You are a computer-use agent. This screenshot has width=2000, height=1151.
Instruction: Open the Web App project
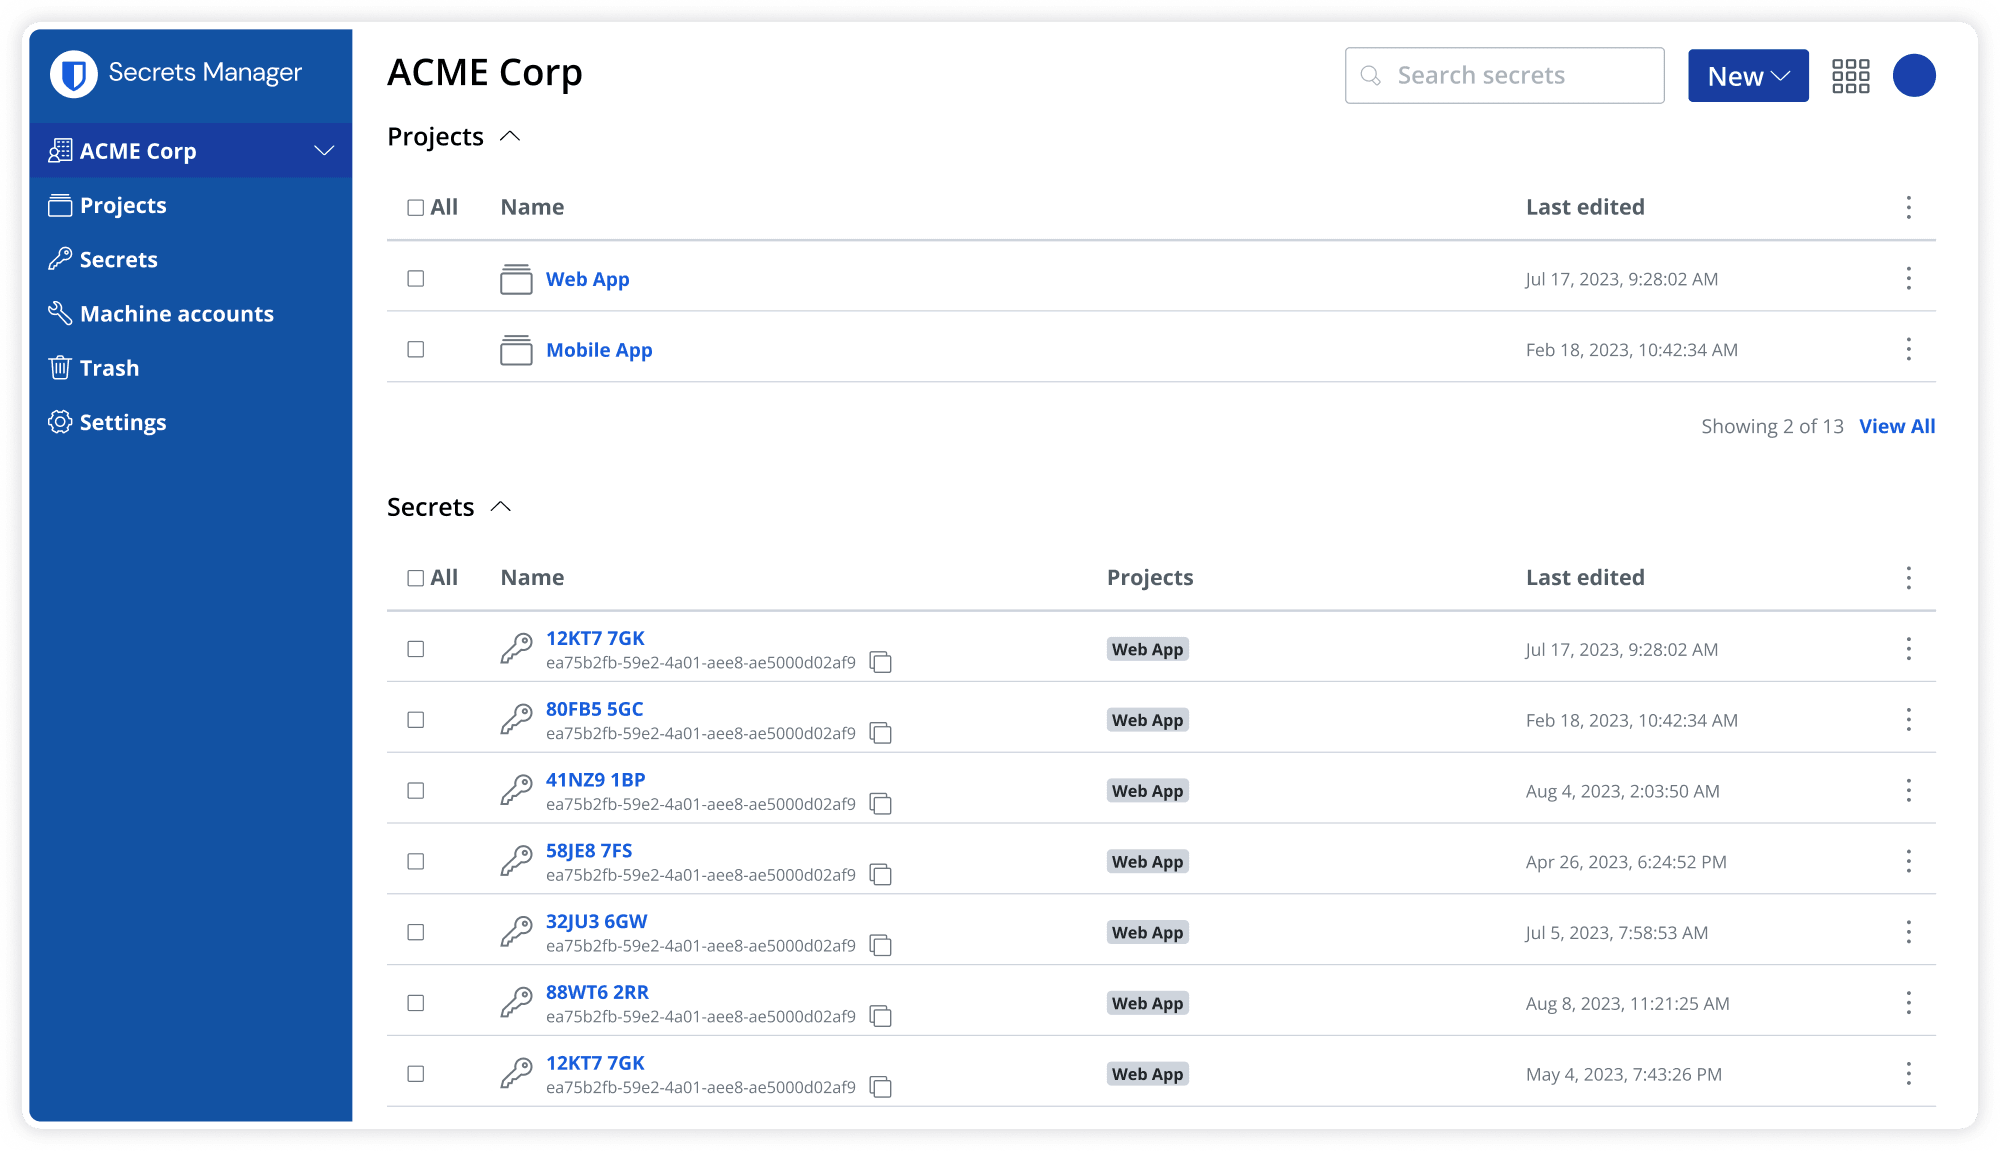587,279
